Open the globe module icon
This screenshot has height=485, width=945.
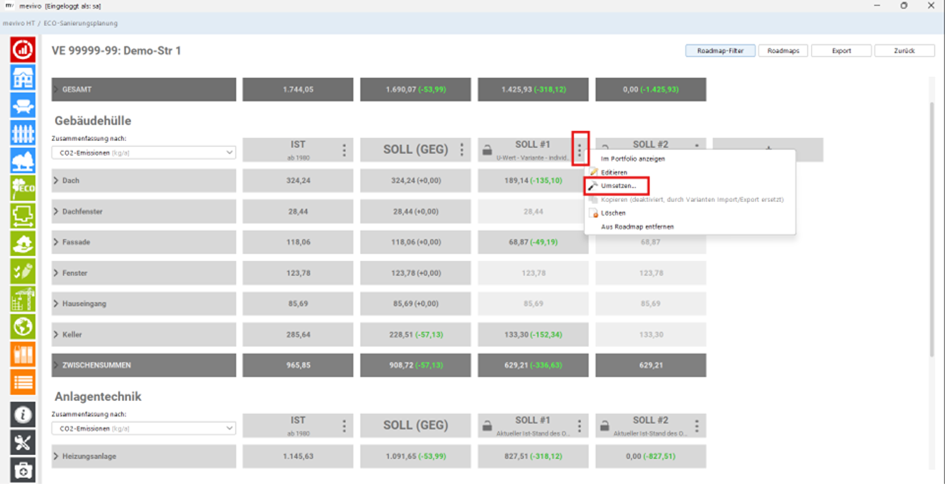tap(24, 327)
